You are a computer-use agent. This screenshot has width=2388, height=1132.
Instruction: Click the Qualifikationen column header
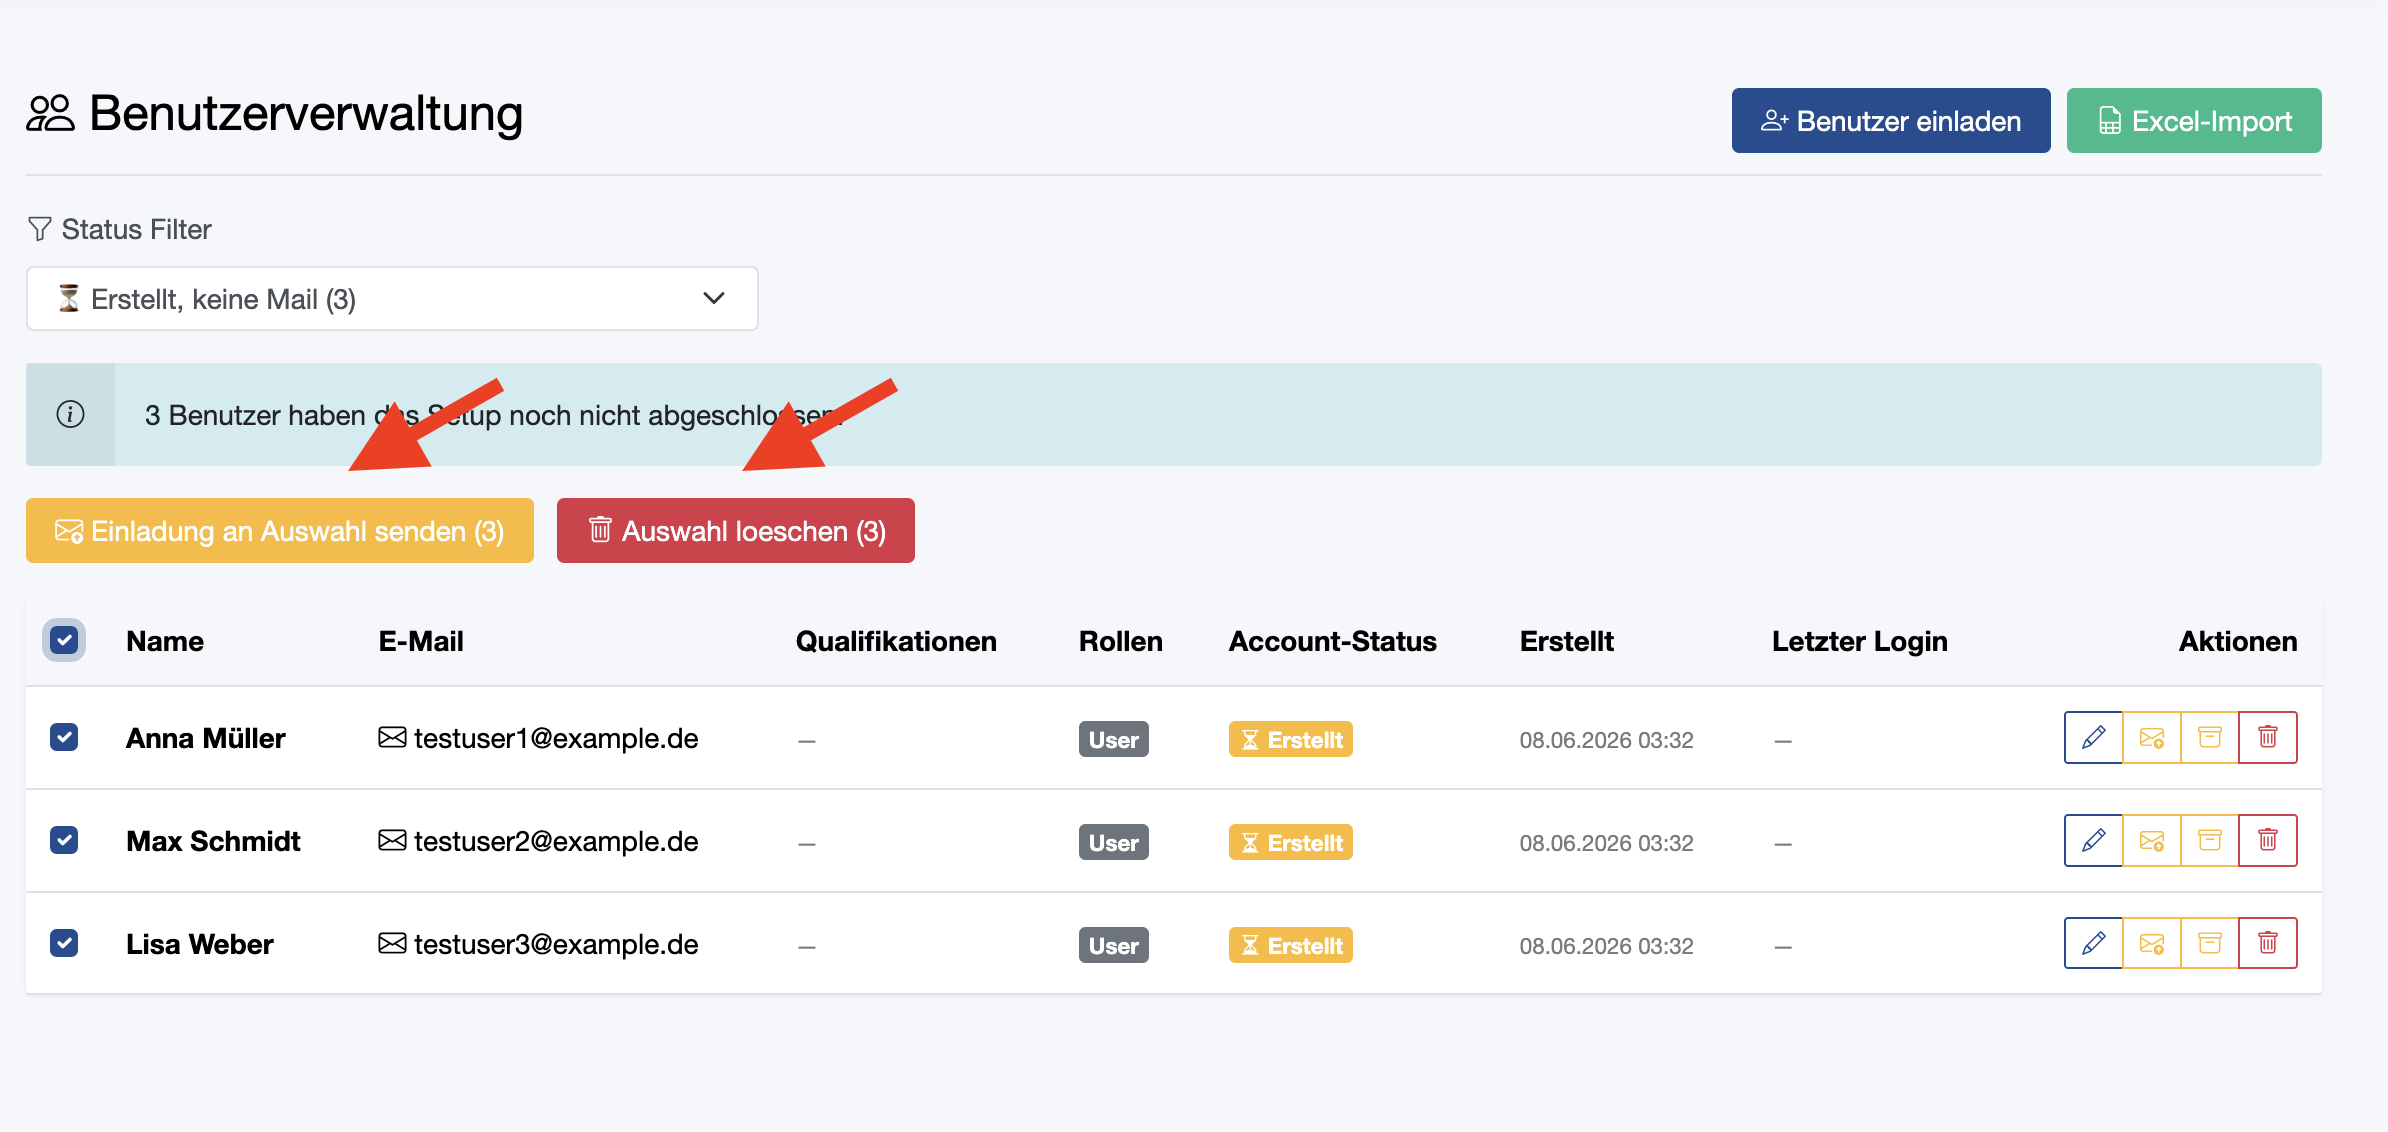(896, 641)
